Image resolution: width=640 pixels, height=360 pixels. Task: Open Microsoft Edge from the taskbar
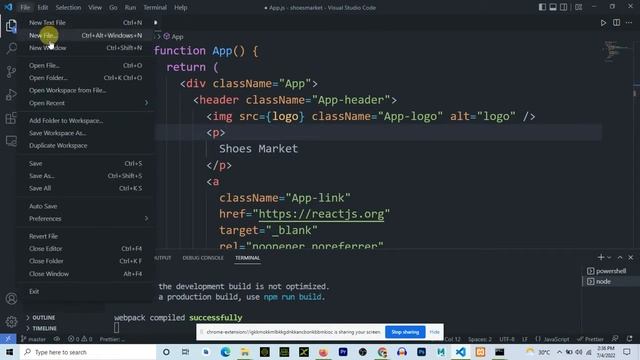click(x=225, y=352)
